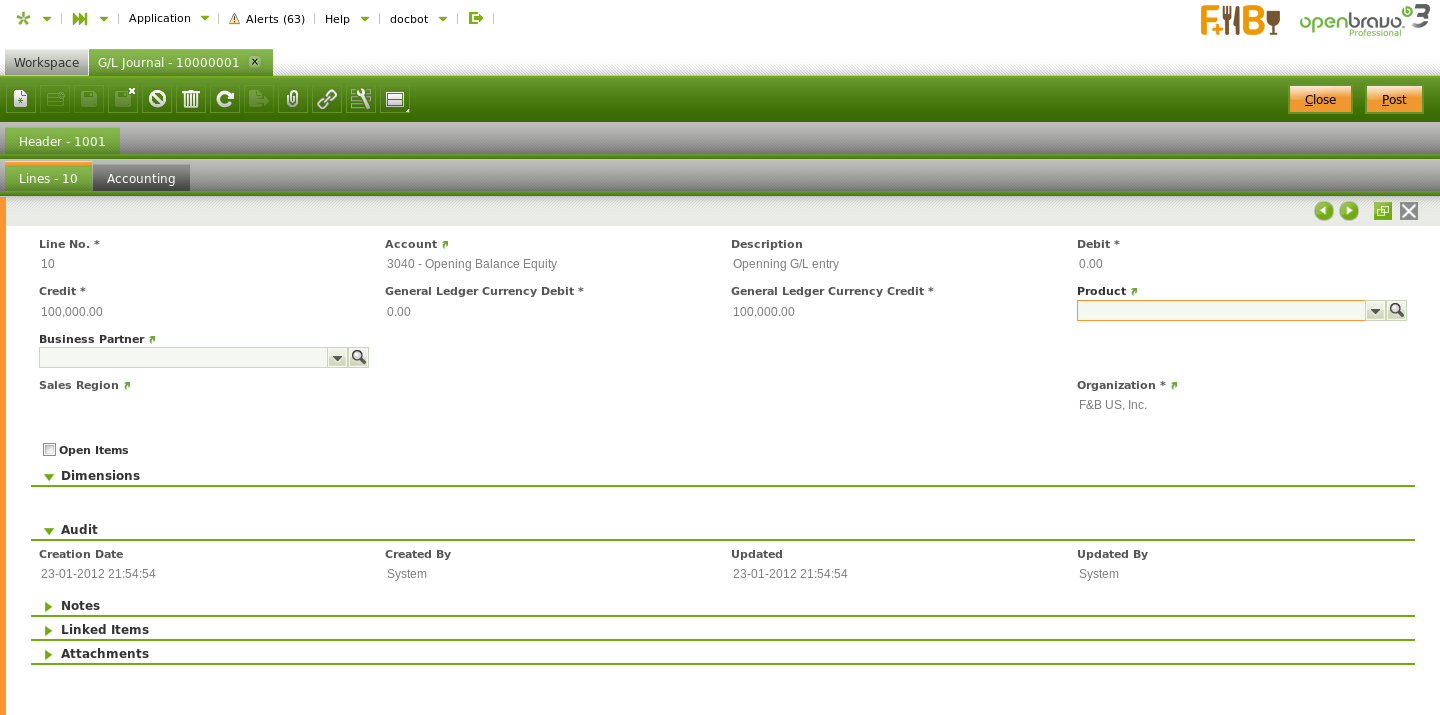Expand the Linked Items section
Viewport: 1440px width, 715px height.
tap(104, 630)
